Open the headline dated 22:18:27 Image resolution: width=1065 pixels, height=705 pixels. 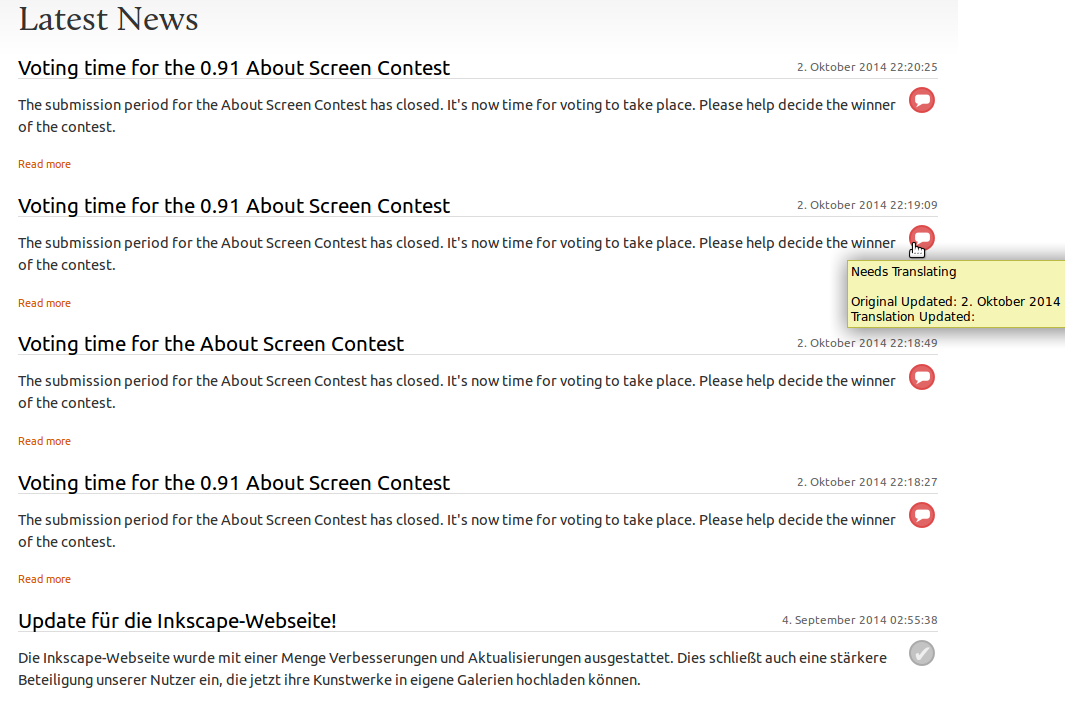click(x=234, y=483)
